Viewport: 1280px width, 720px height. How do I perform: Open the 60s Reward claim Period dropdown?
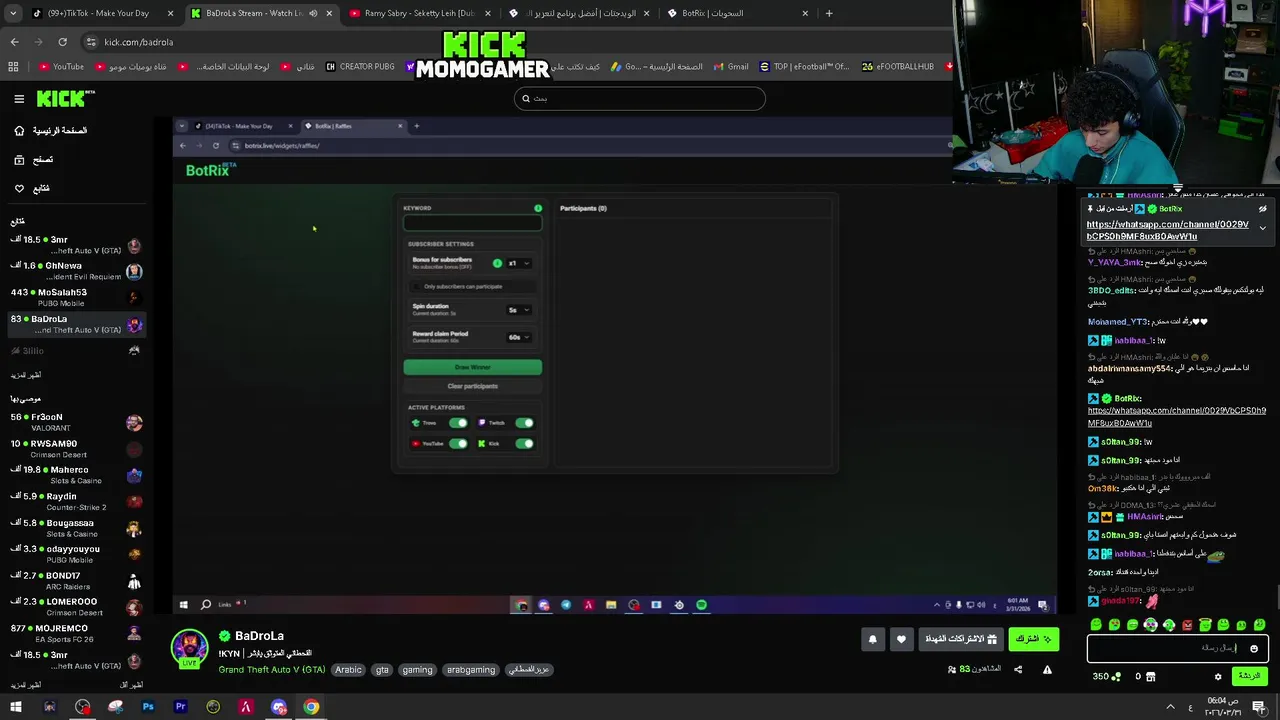(x=518, y=337)
